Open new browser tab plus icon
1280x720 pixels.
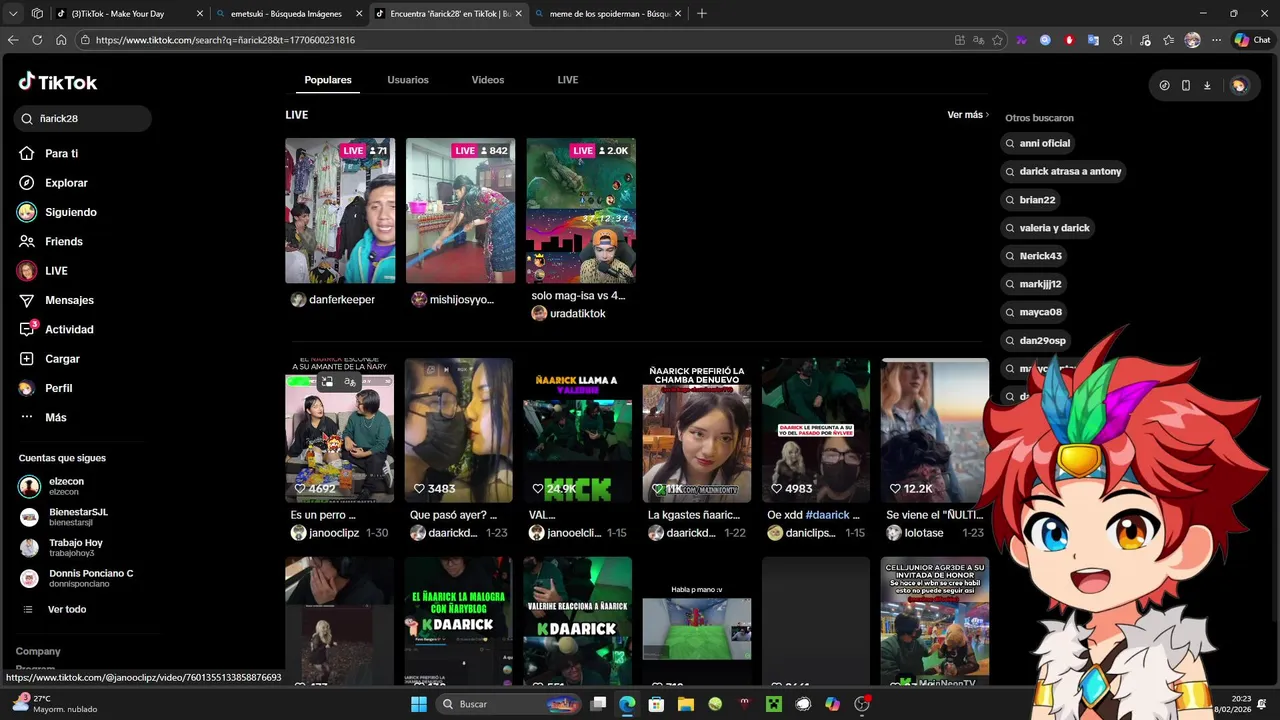point(701,14)
